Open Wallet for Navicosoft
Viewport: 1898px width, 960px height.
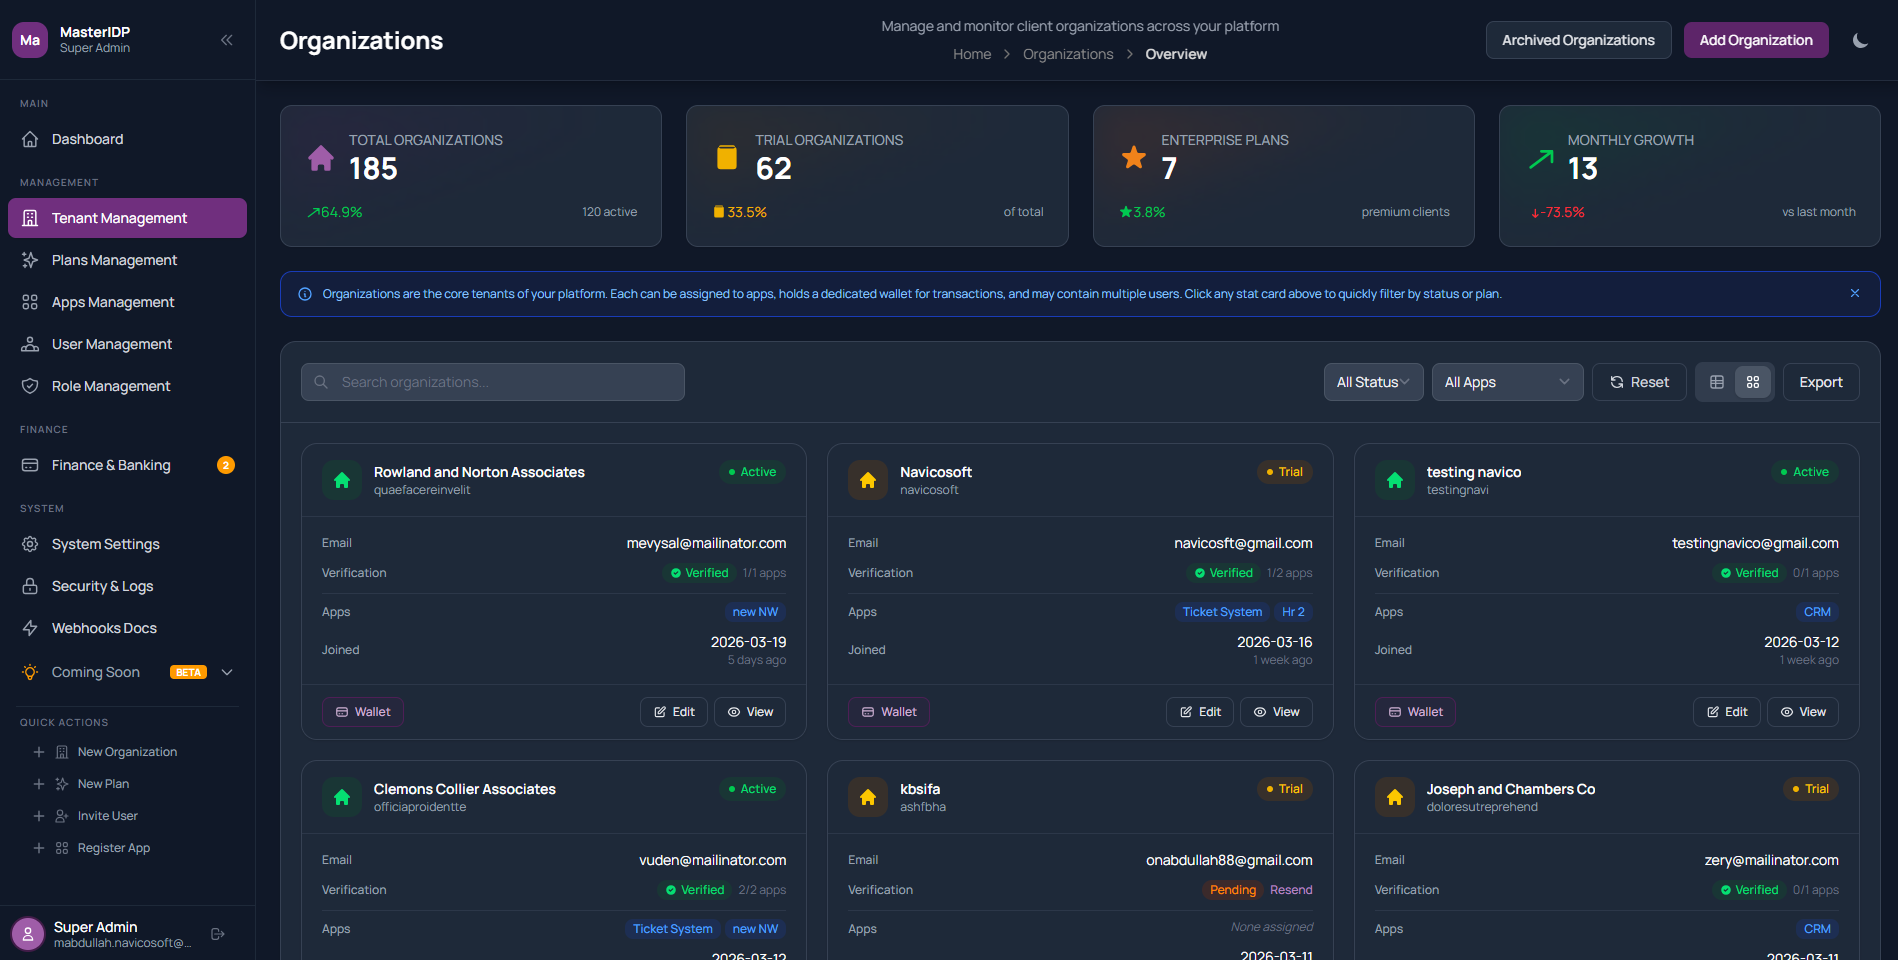click(x=889, y=712)
